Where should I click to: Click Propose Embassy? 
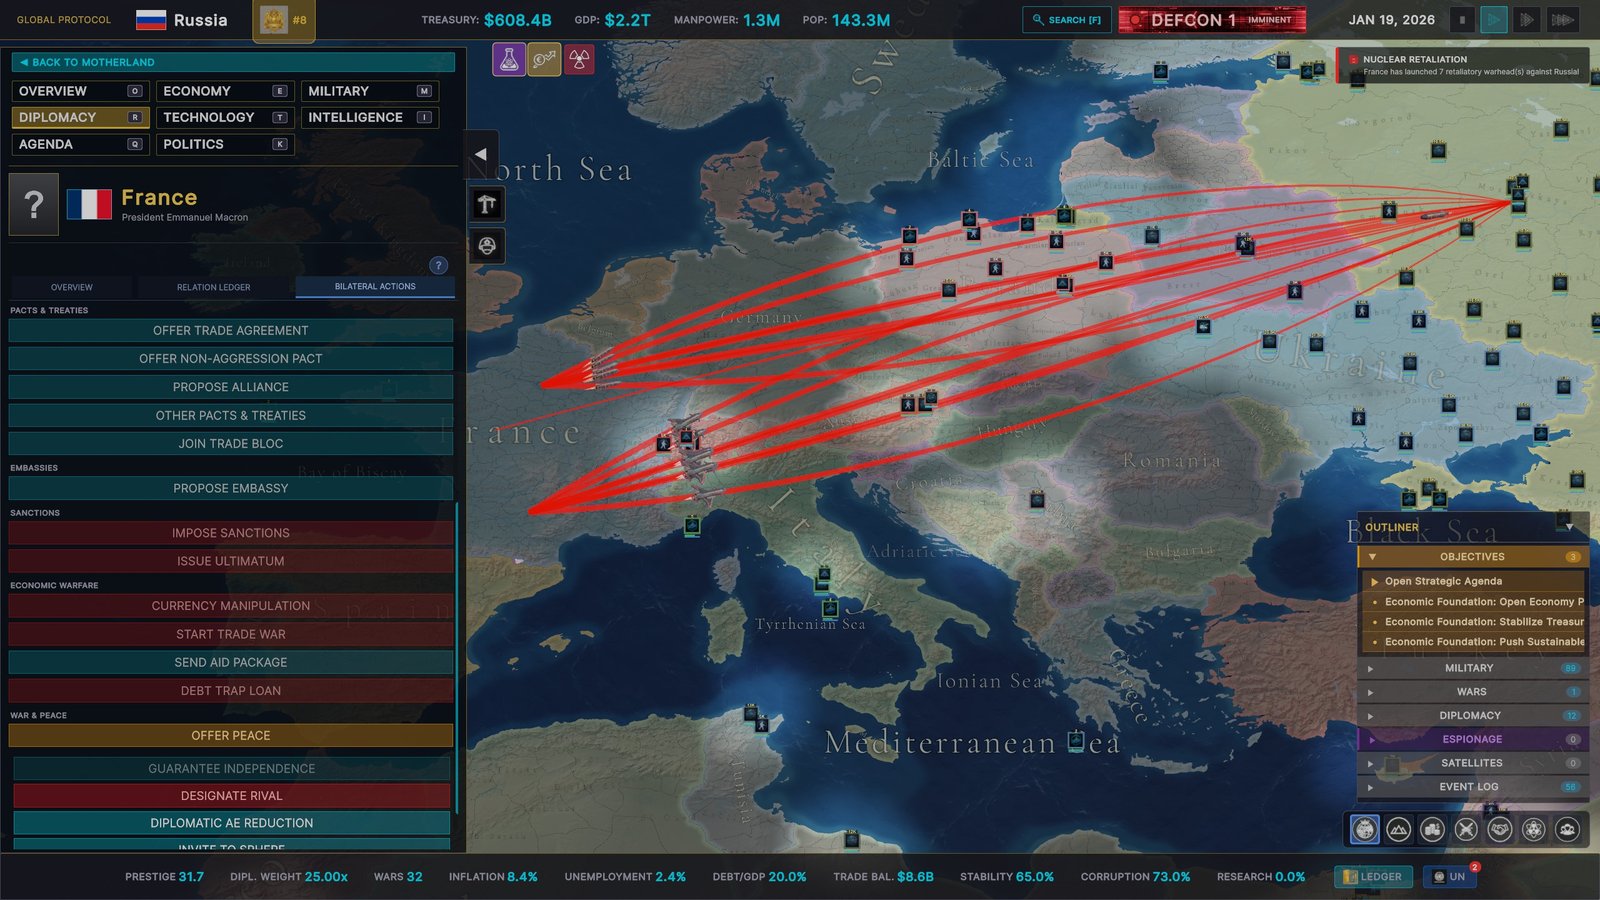231,488
